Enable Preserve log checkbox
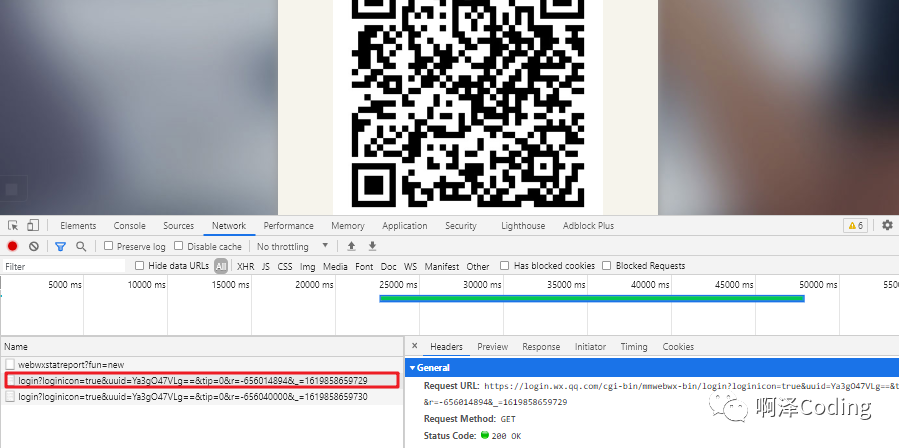 (x=108, y=246)
